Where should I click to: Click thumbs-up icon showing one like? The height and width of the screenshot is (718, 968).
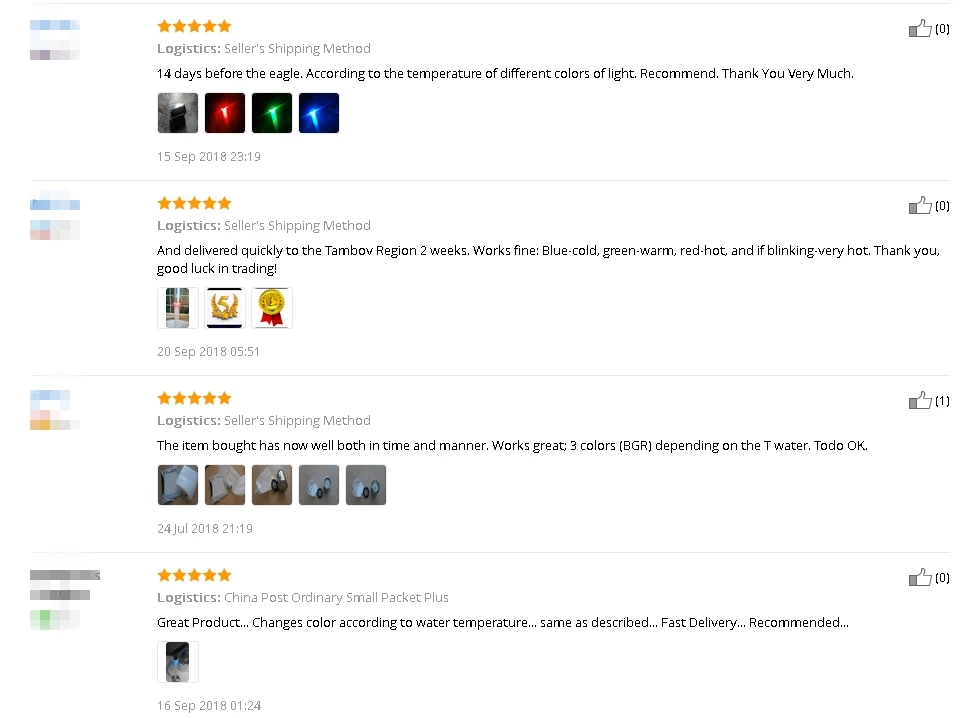[920, 401]
